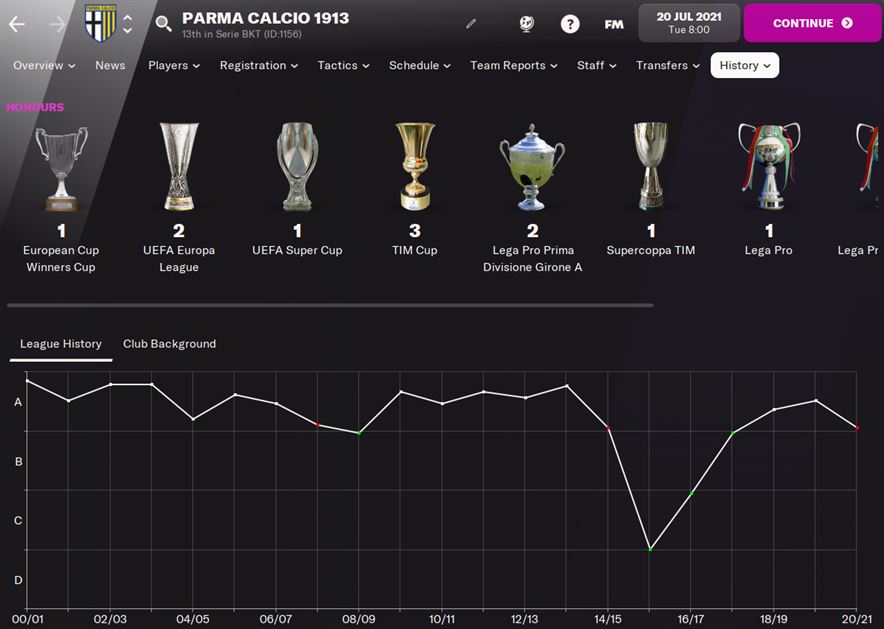Click the forward navigation arrow
Image resolution: width=884 pixels, height=629 pixels.
click(x=57, y=24)
